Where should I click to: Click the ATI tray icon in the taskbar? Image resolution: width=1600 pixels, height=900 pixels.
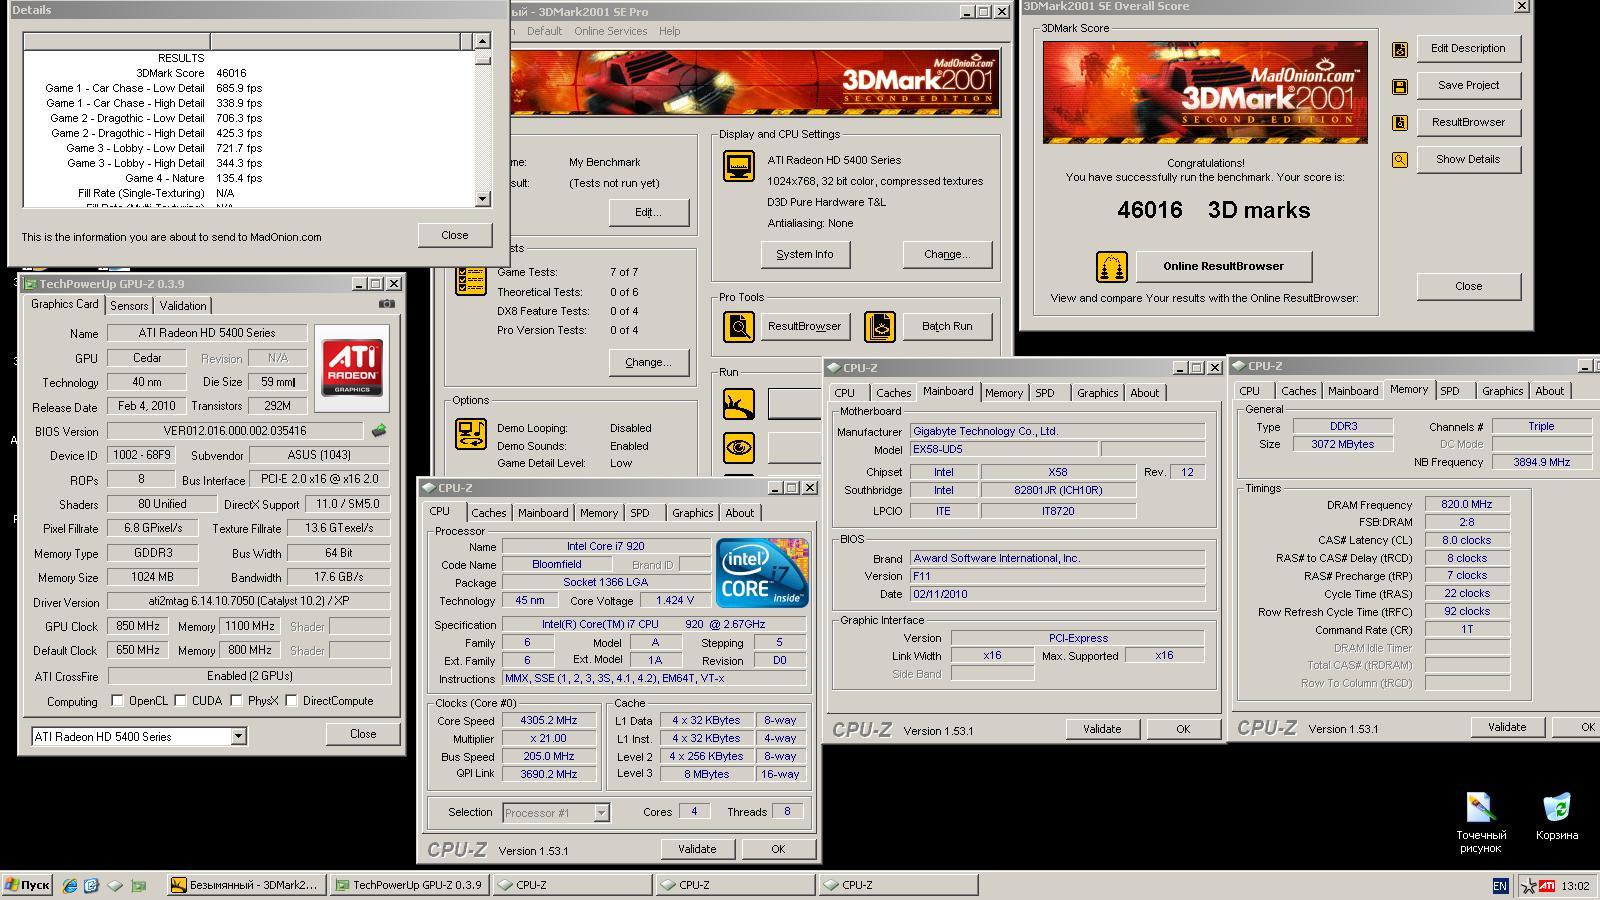click(x=1546, y=885)
